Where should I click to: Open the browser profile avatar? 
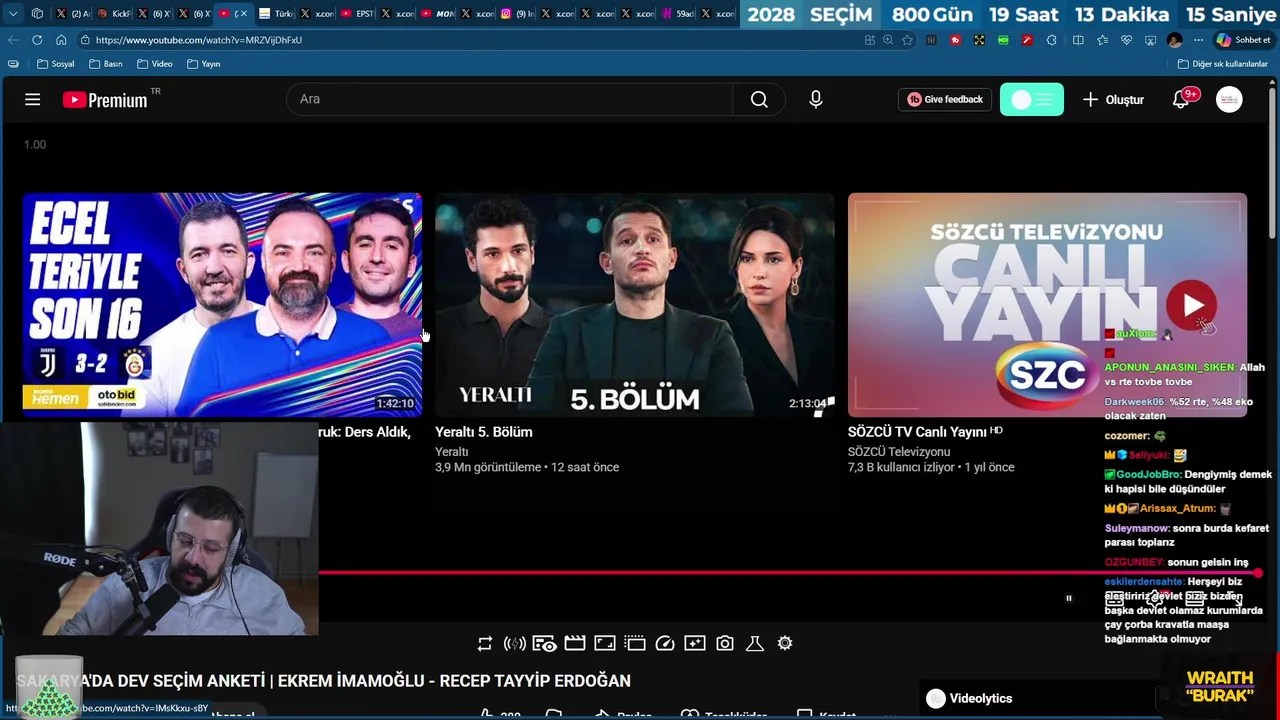pyautogui.click(x=1174, y=40)
